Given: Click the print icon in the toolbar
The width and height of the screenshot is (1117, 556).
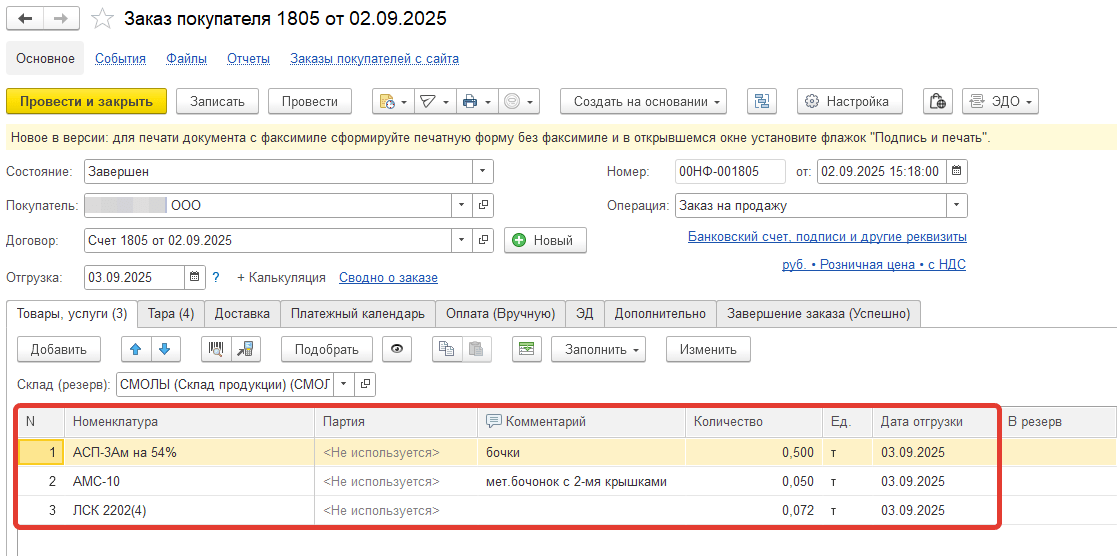Looking at the screenshot, I should click(470, 101).
